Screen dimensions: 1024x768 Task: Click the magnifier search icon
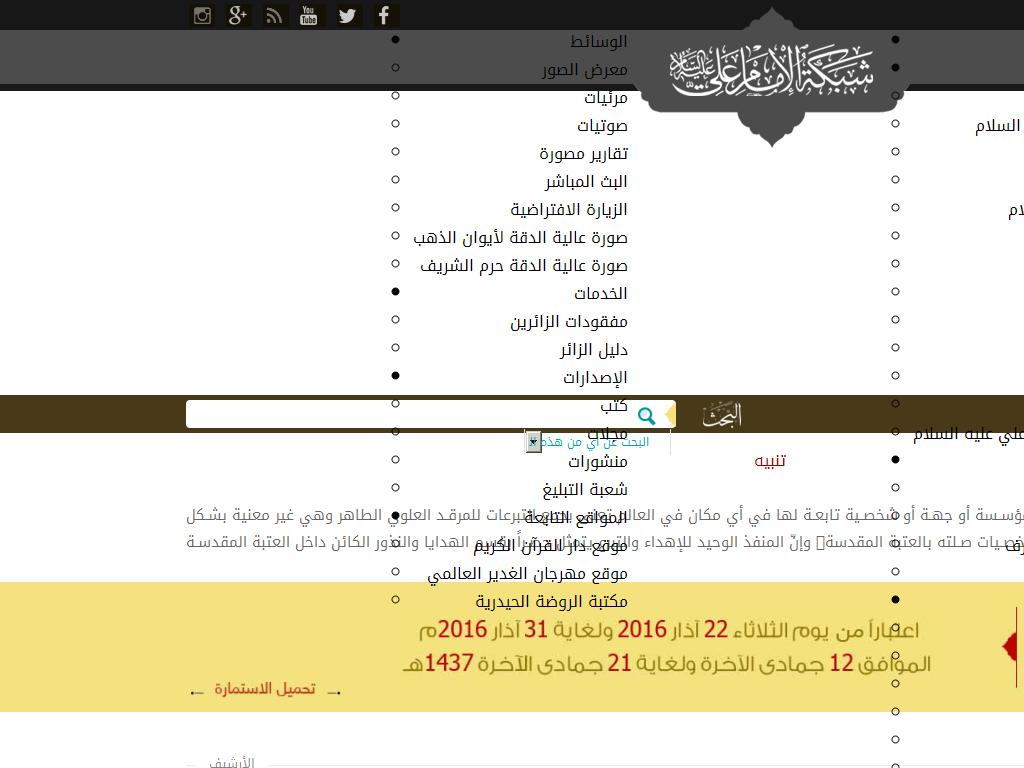[x=647, y=415]
